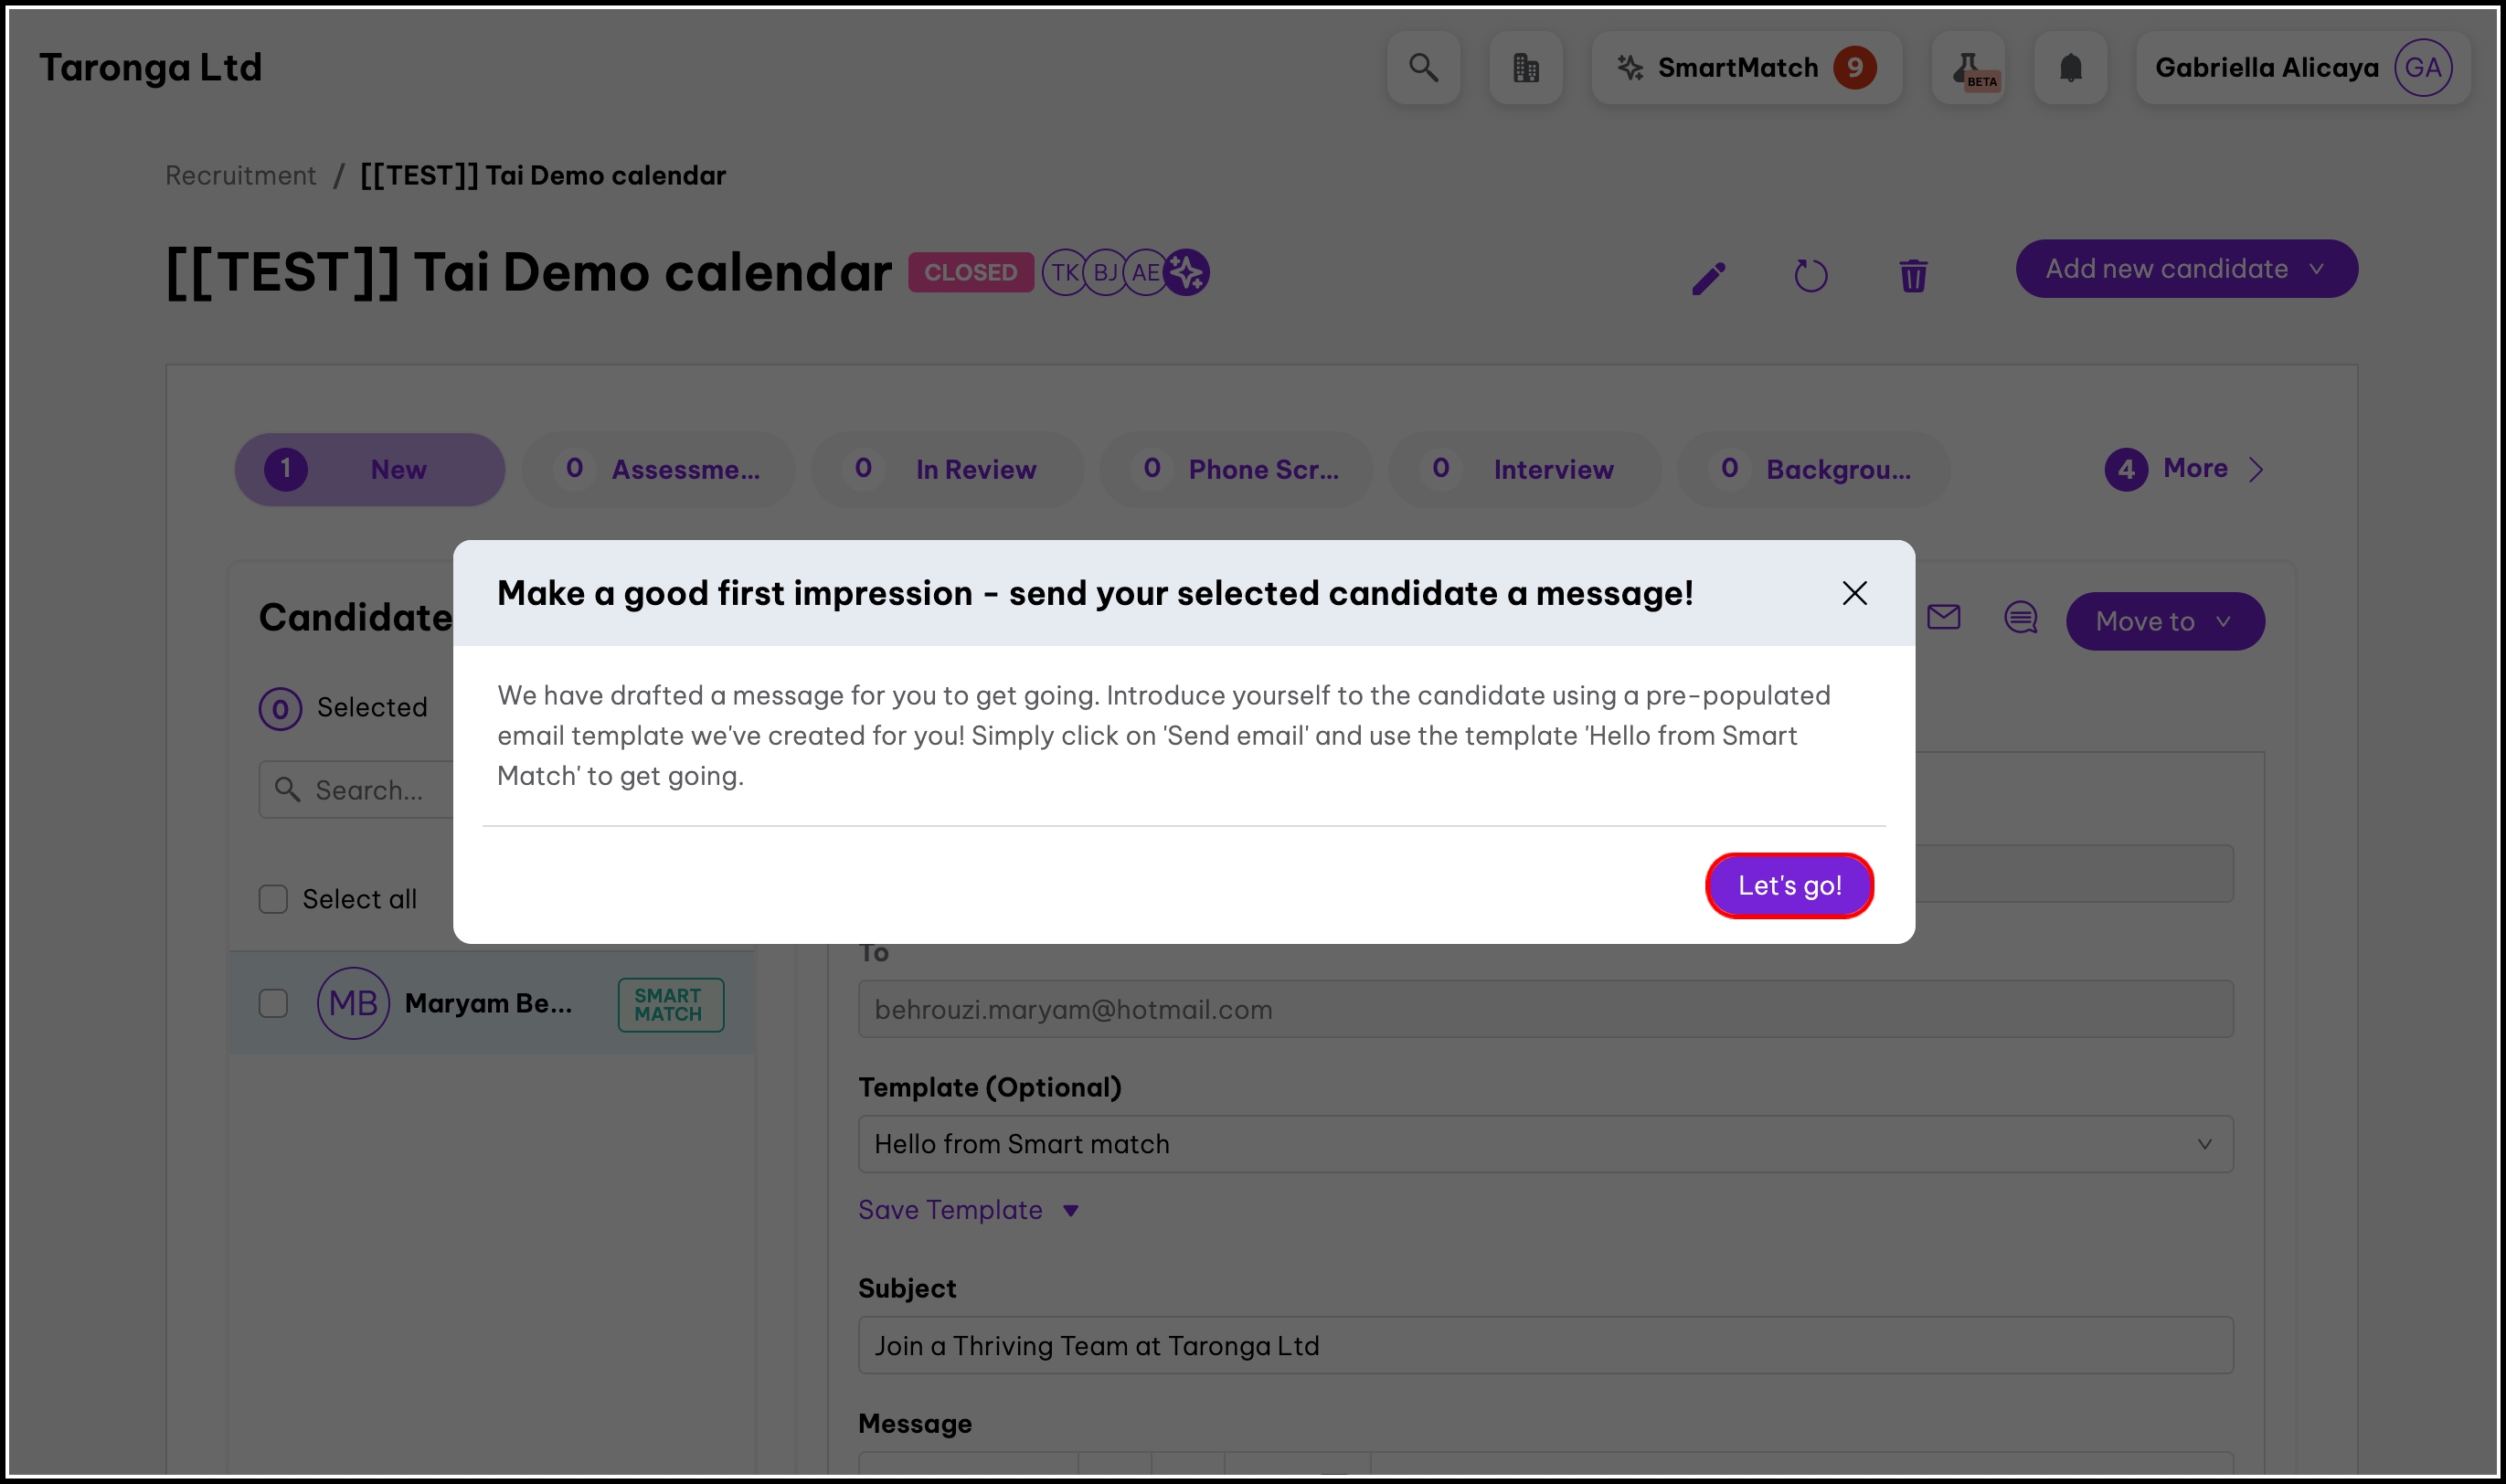
Task: Open the company building icon
Action: [1525, 68]
